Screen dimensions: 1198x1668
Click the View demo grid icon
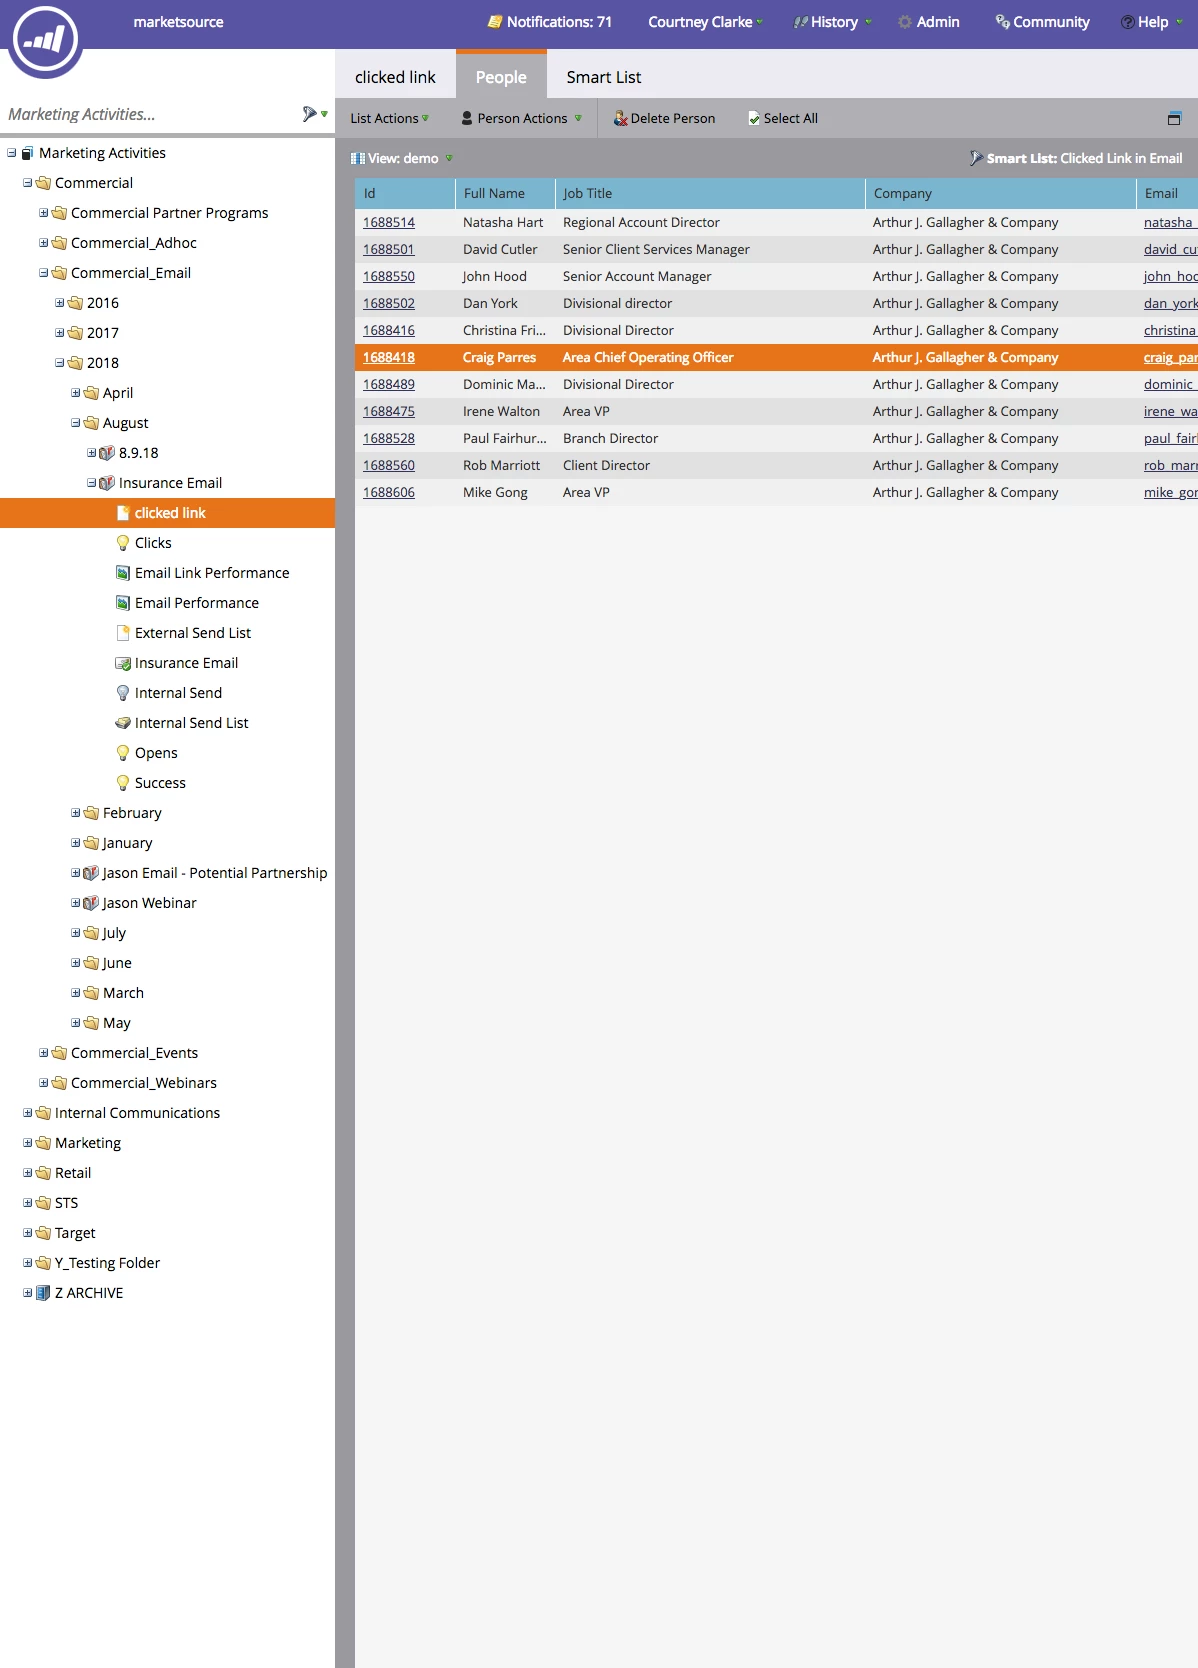click(x=358, y=158)
